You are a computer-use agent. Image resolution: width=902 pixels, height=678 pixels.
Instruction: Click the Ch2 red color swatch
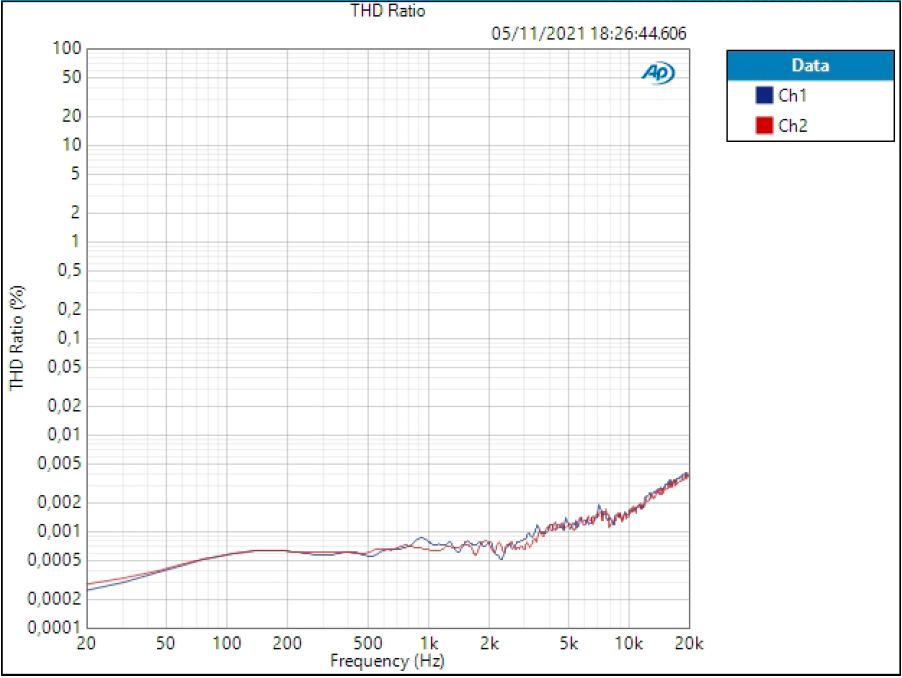[764, 125]
